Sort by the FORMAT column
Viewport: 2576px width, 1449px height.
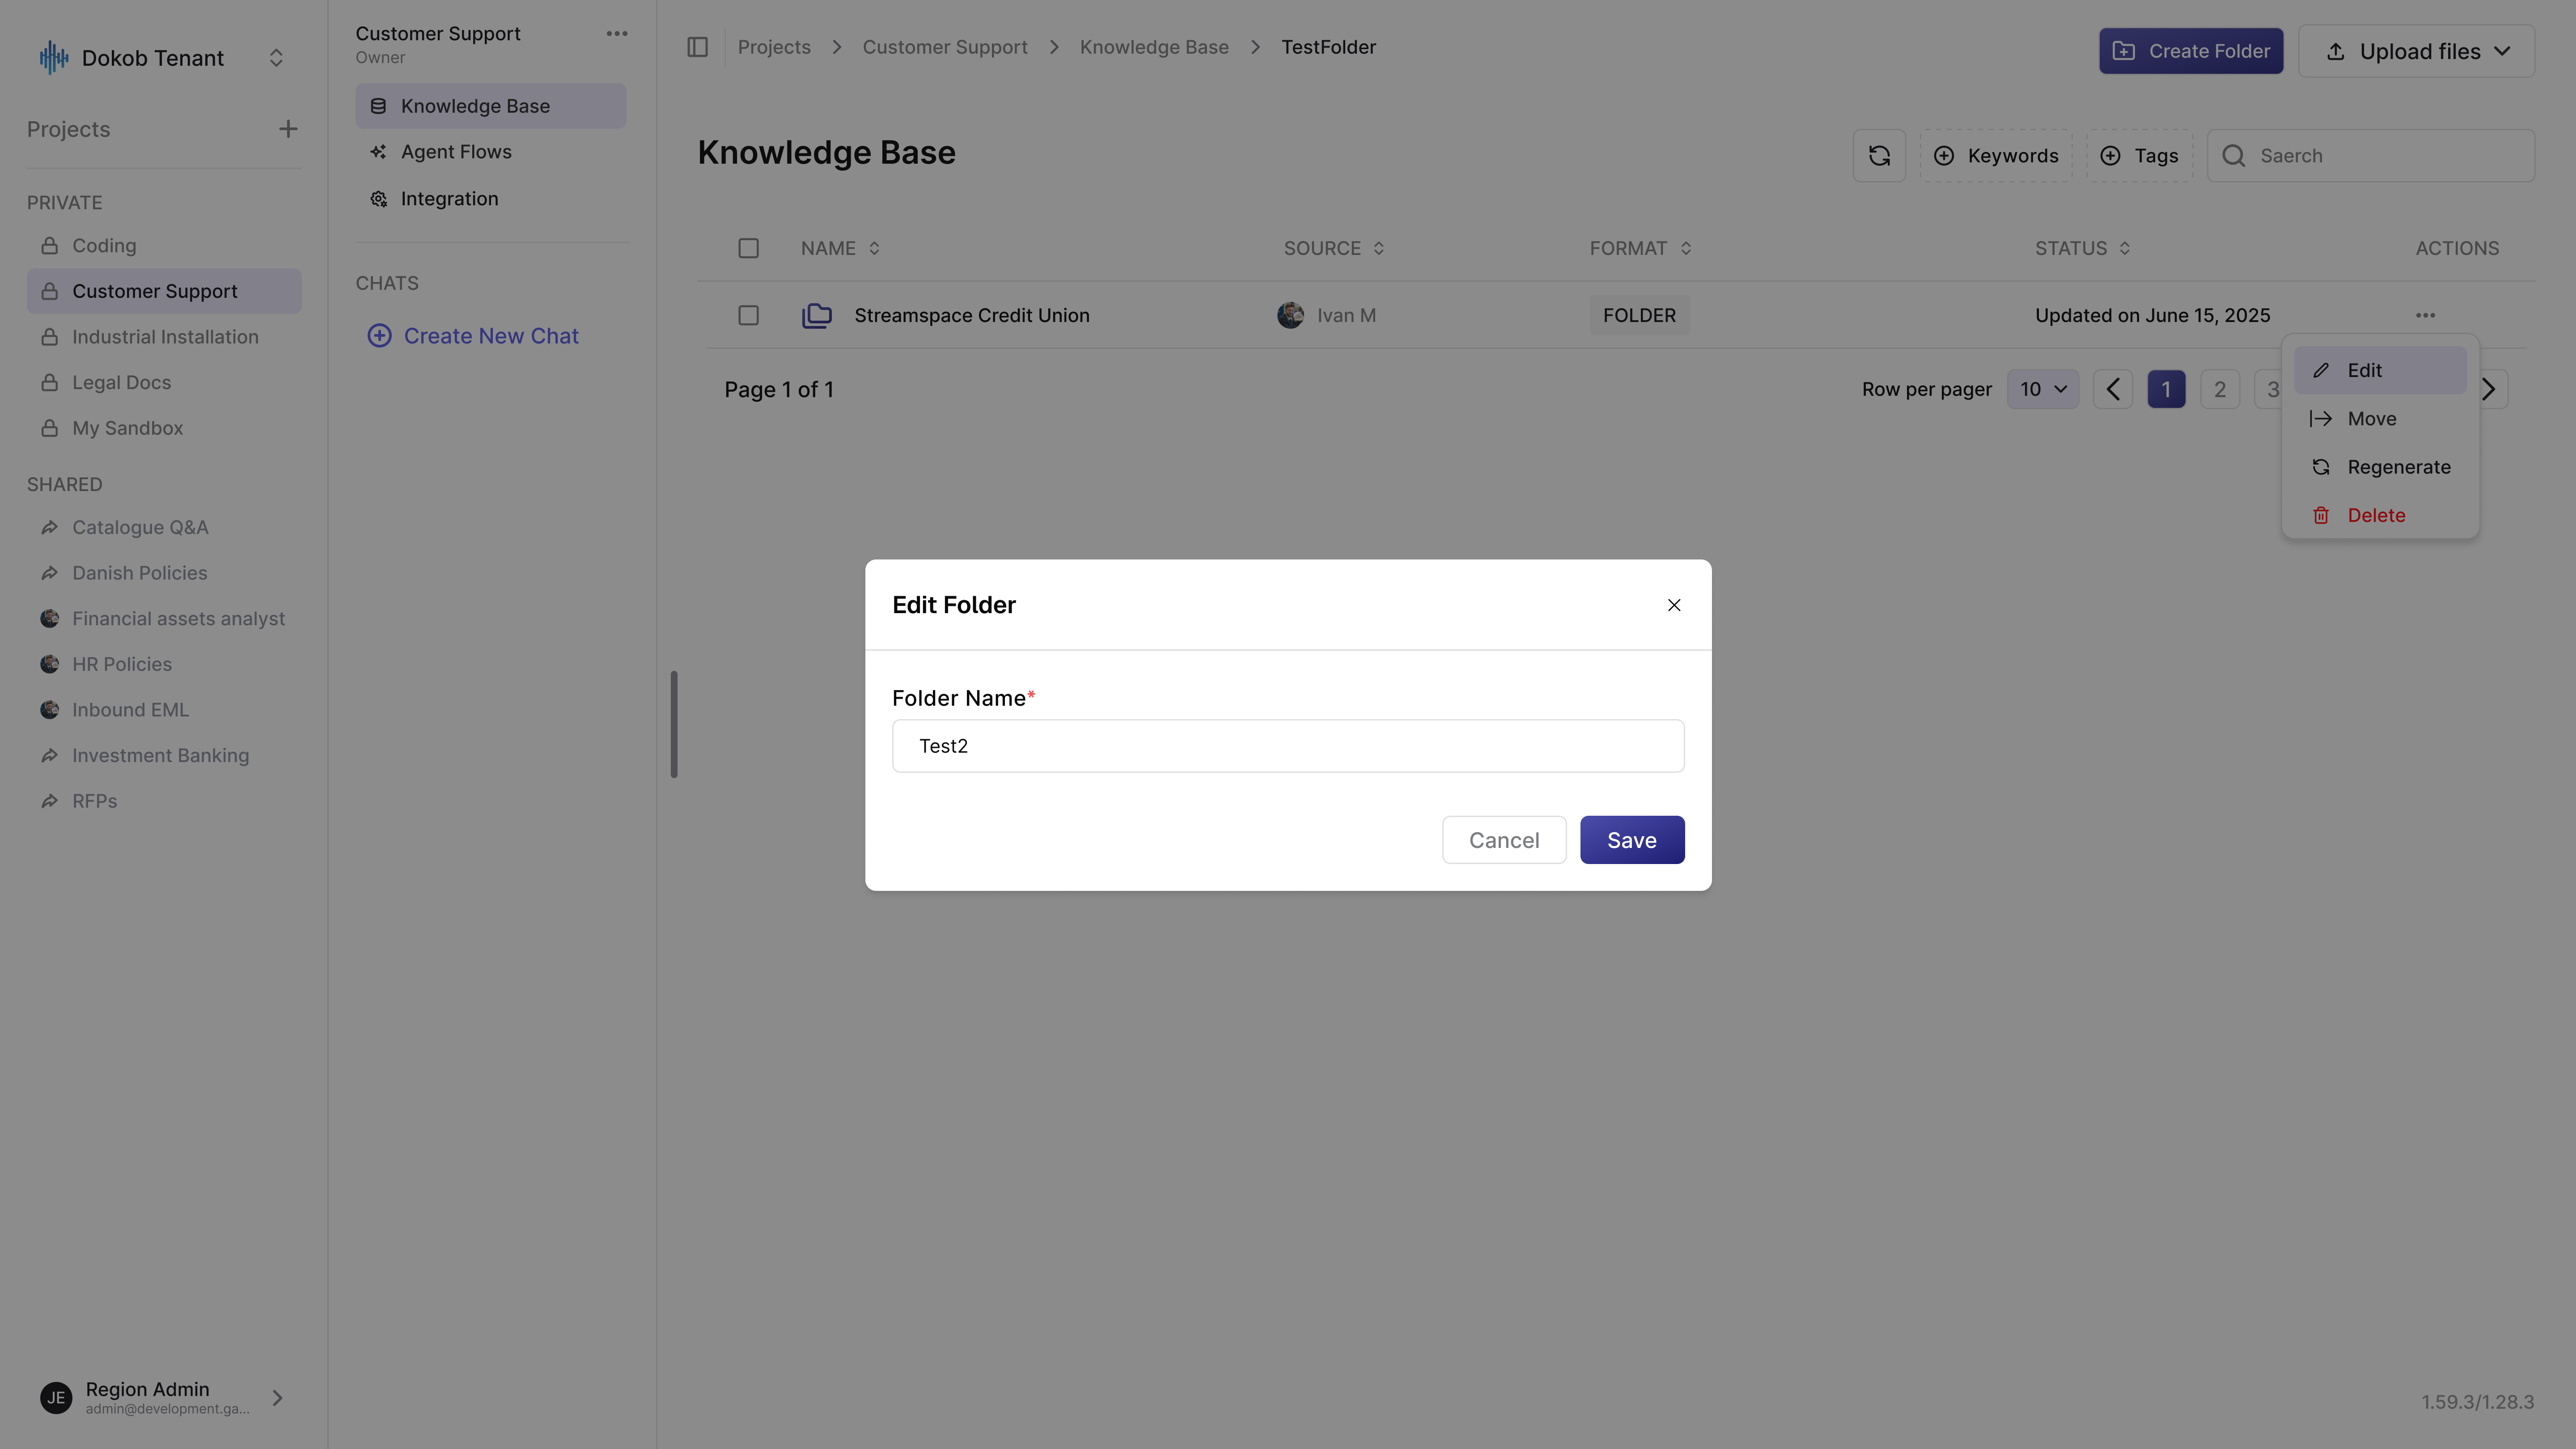point(1640,248)
